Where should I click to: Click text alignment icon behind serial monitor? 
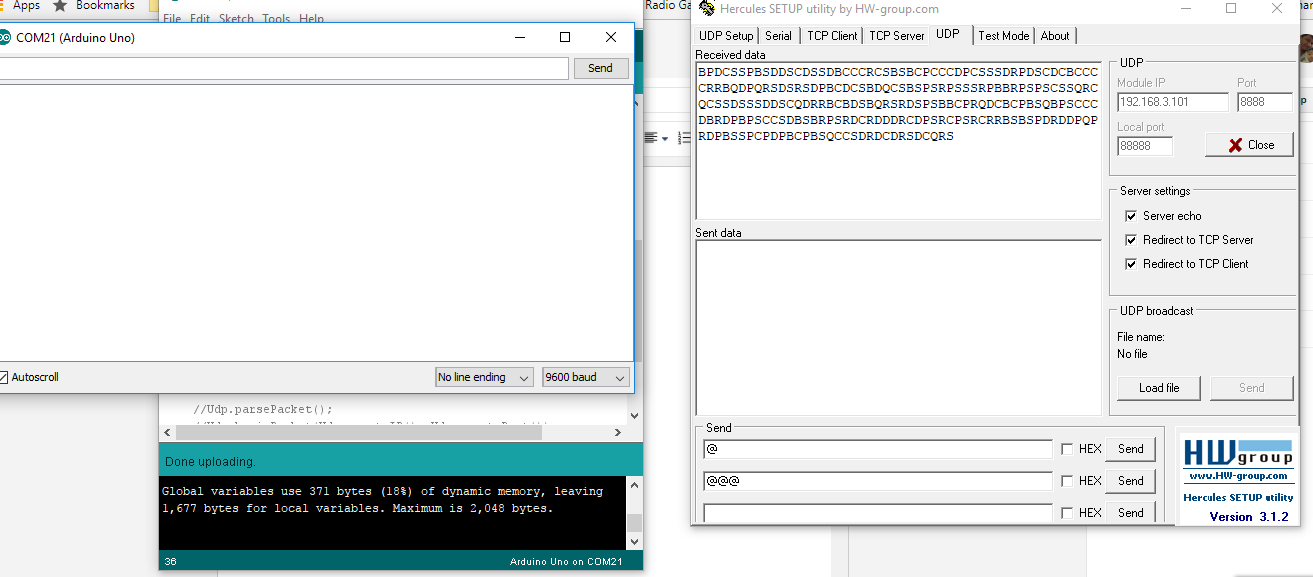click(651, 138)
